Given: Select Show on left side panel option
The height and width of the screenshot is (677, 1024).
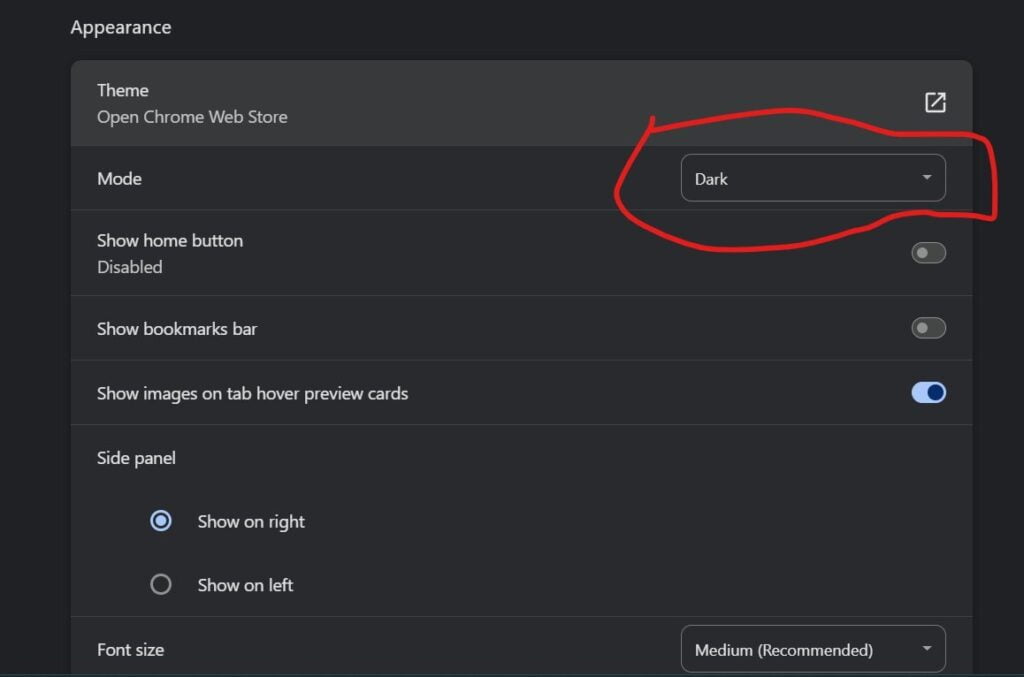Looking at the screenshot, I should tap(161, 585).
